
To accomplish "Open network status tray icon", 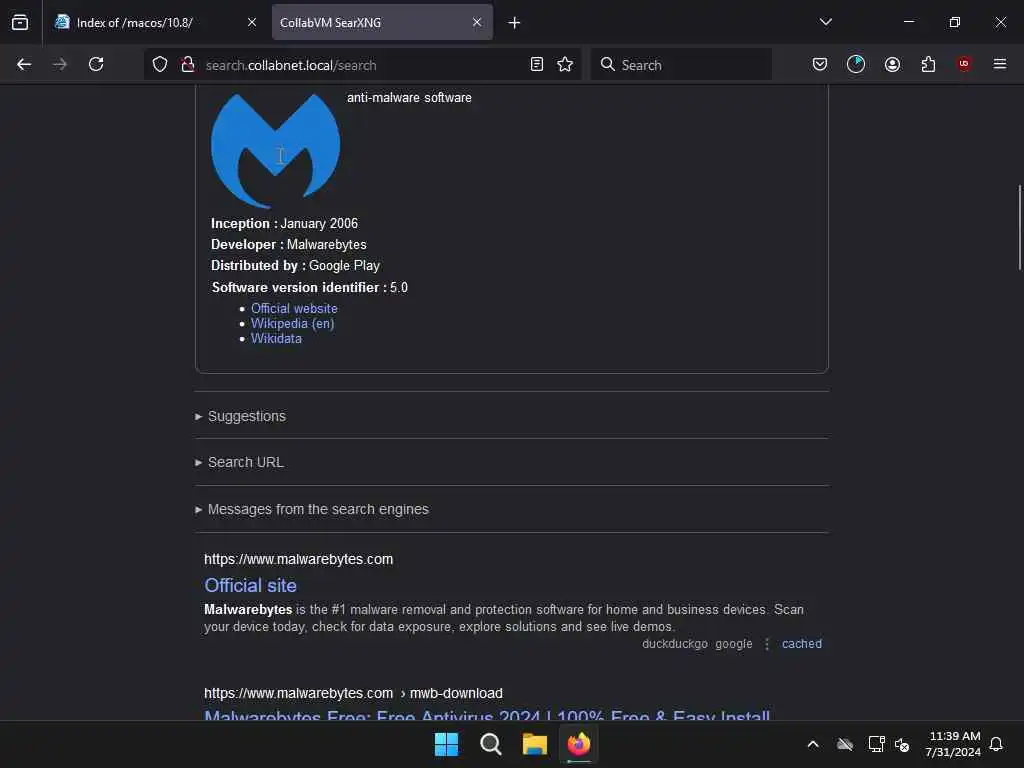I will coord(876,744).
